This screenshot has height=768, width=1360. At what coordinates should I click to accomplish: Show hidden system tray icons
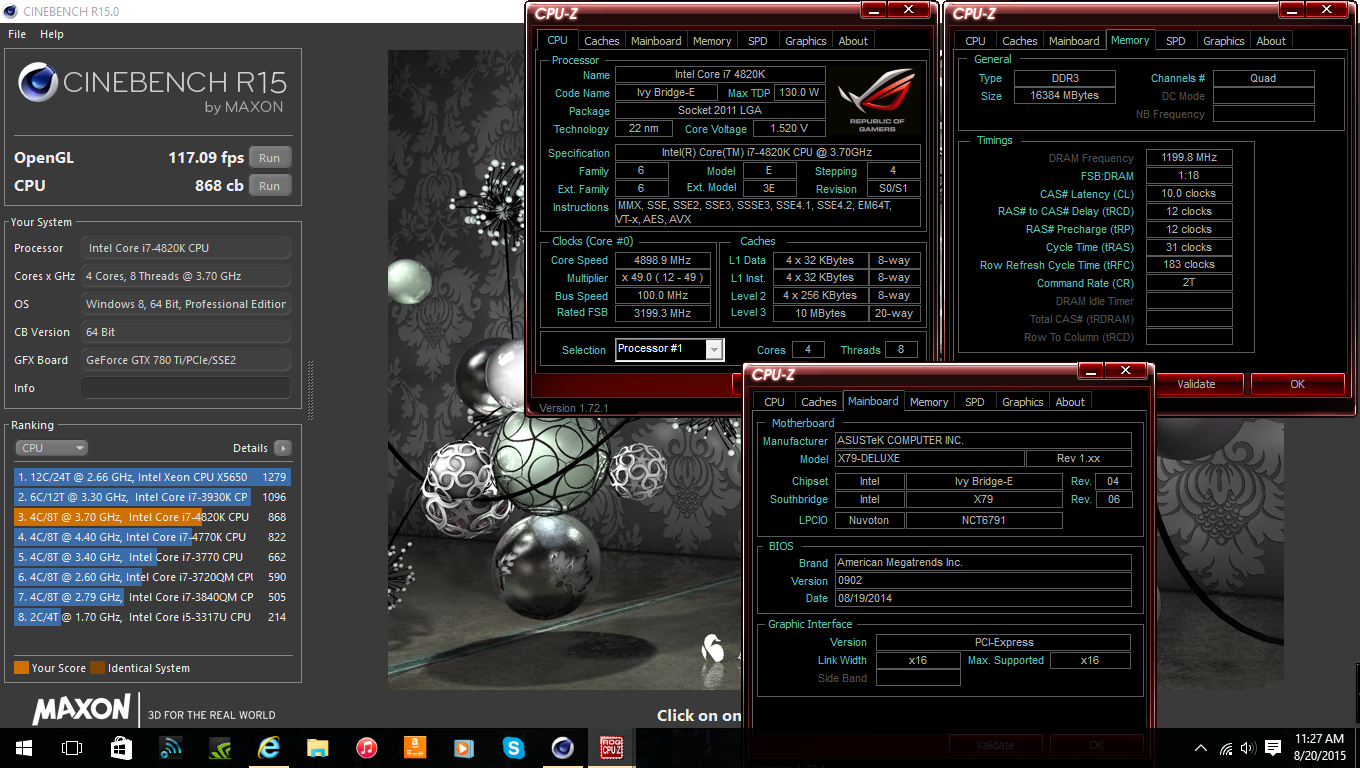tap(1201, 748)
